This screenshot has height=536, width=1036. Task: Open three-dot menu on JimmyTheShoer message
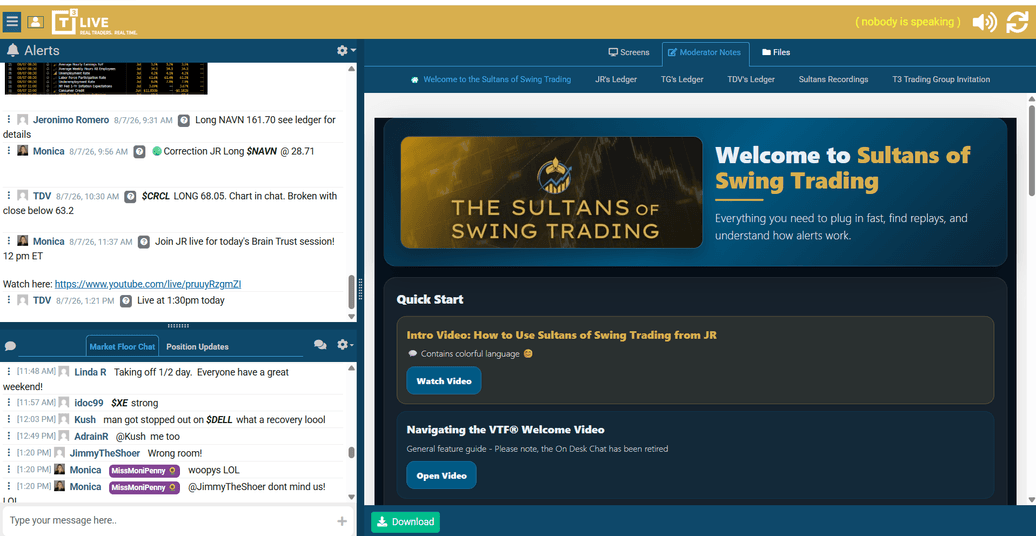tap(9, 453)
